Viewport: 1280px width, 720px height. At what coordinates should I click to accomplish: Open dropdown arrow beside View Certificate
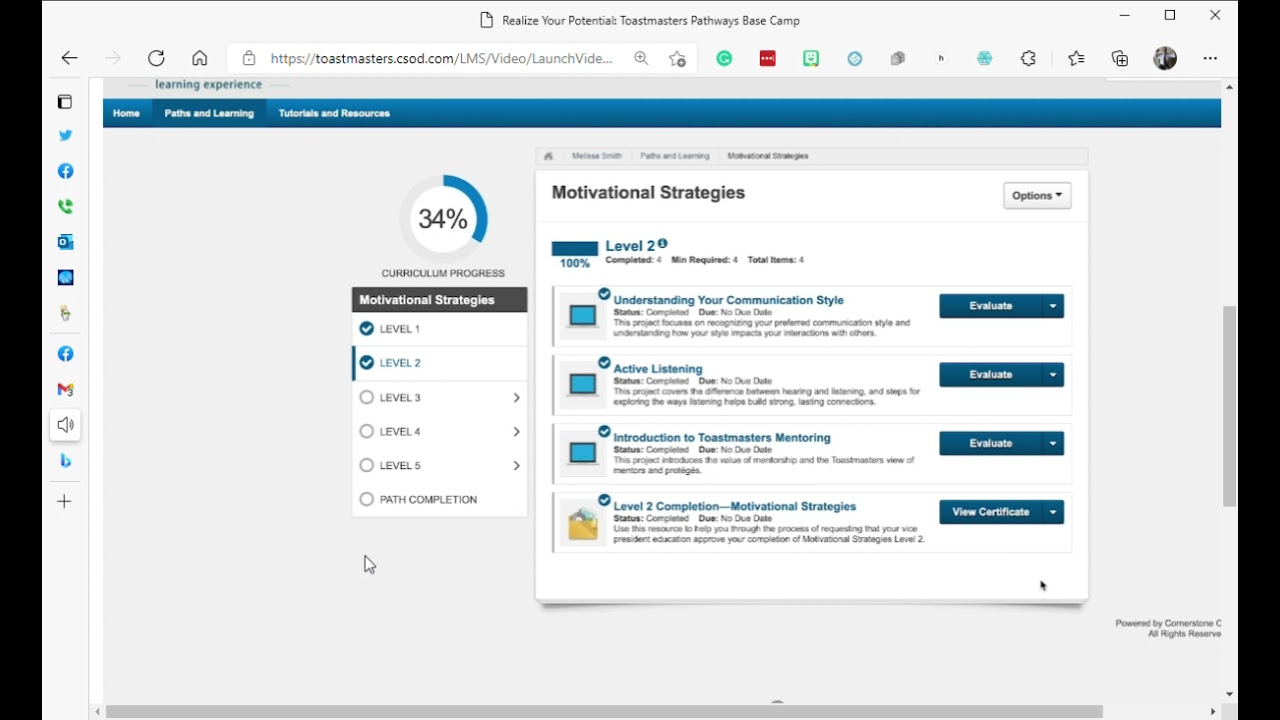pos(1053,512)
